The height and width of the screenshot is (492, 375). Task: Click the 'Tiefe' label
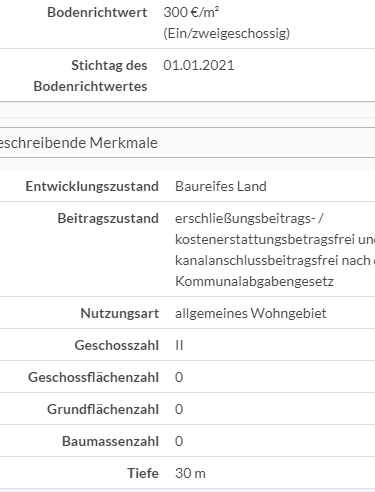(143, 473)
